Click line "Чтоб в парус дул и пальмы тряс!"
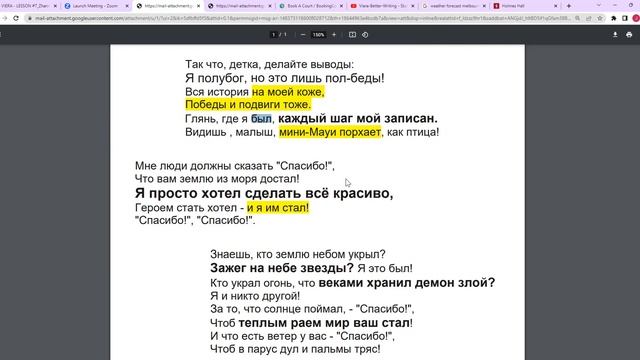The height and width of the screenshot is (360, 640). pos(295,349)
